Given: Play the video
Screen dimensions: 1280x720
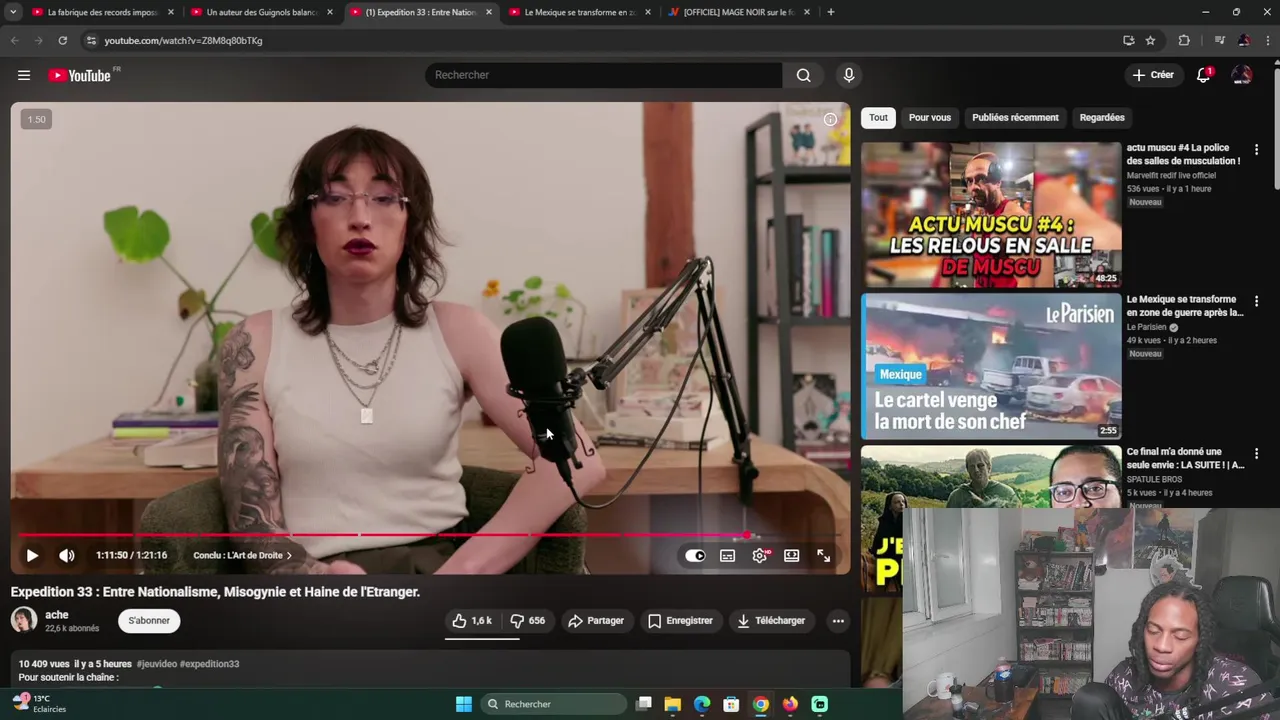Looking at the screenshot, I should click(x=32, y=555).
